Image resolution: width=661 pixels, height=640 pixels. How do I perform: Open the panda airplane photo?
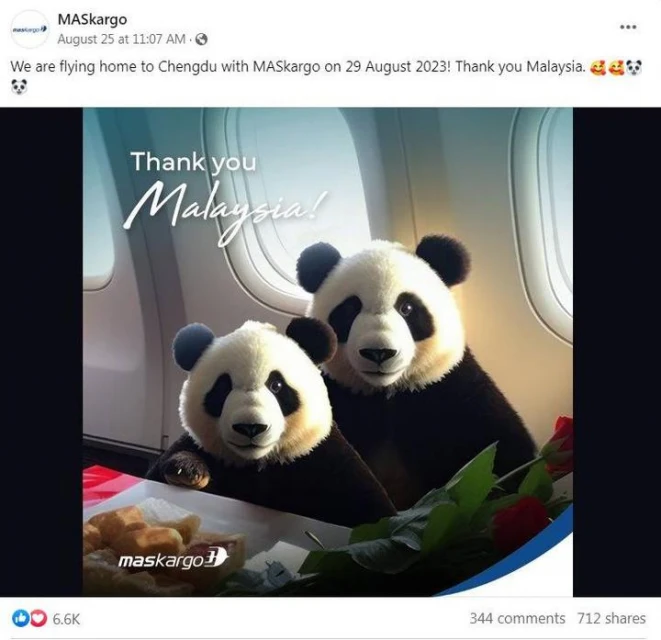(328, 352)
